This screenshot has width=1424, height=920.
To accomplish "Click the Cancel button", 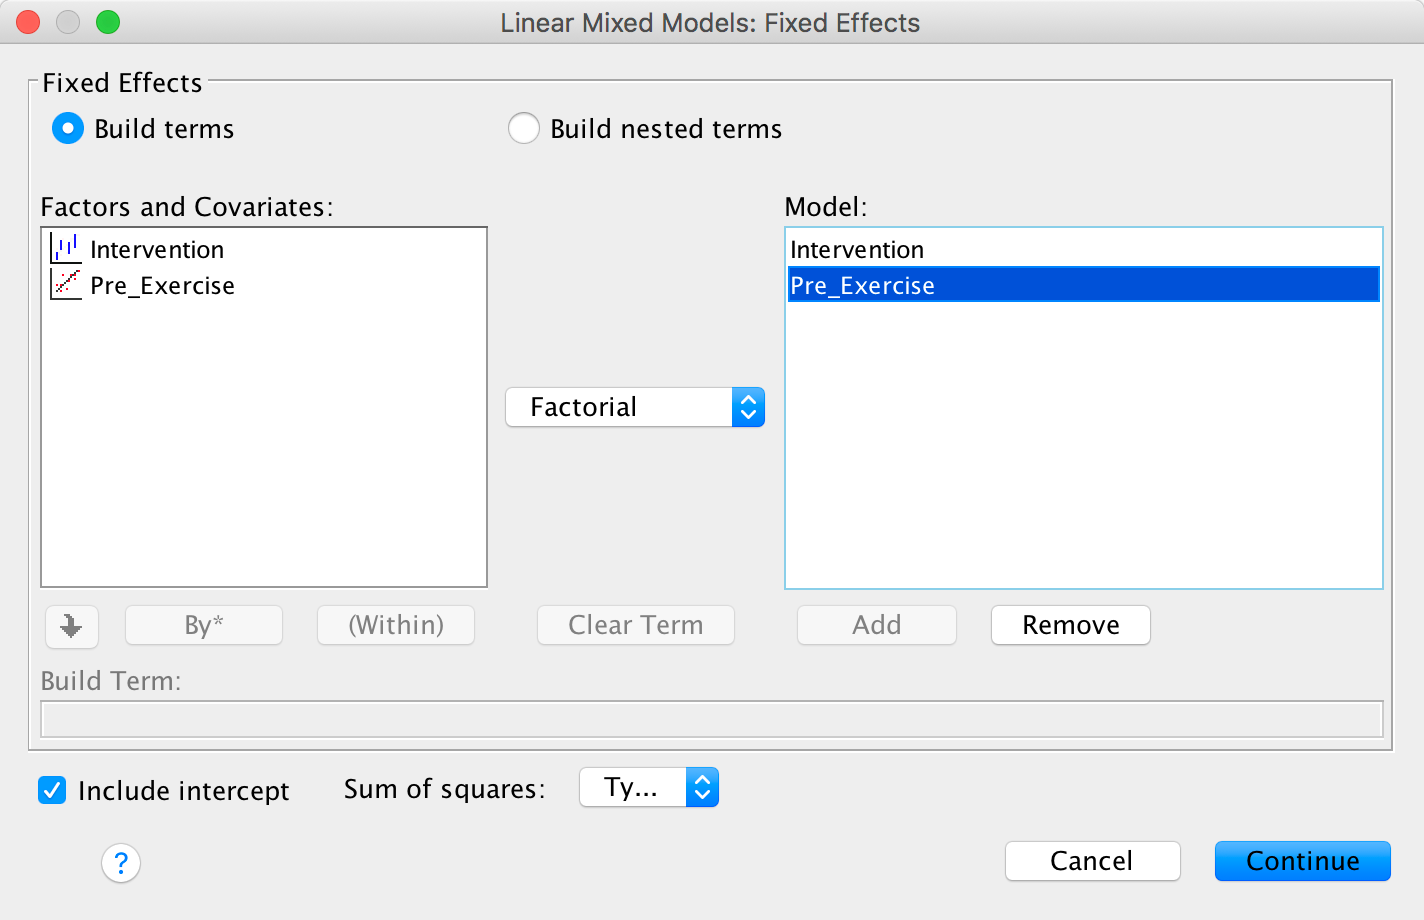I will pyautogui.click(x=1092, y=861).
